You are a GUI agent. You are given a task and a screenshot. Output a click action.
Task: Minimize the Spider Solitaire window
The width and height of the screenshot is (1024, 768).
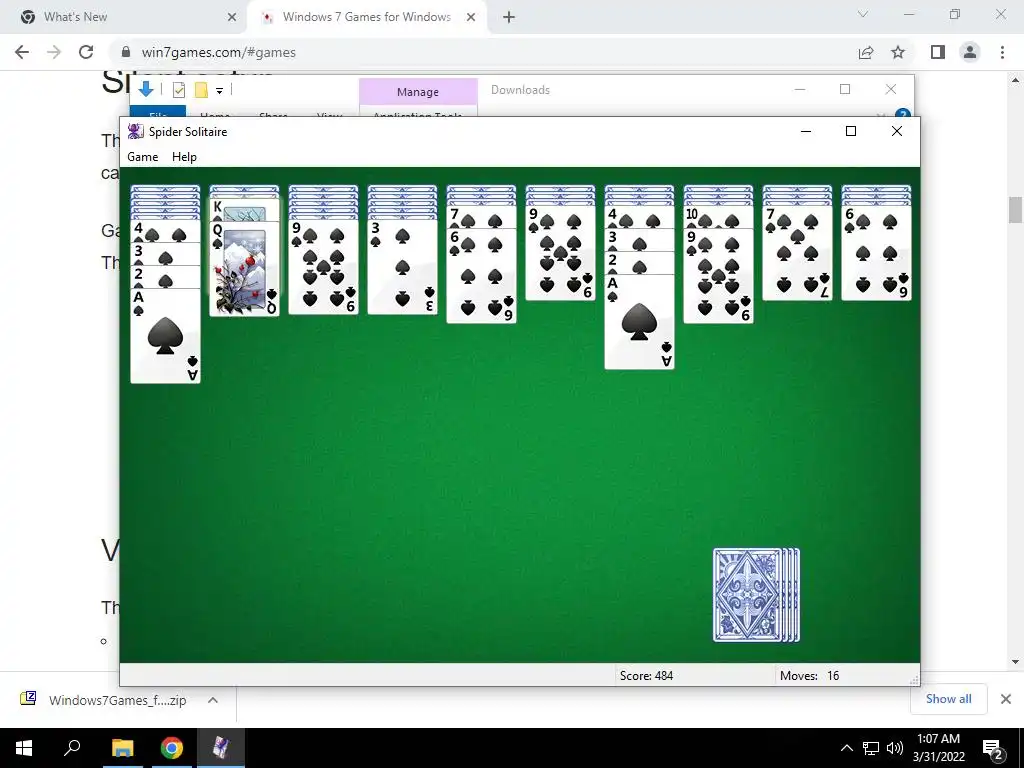(x=806, y=131)
